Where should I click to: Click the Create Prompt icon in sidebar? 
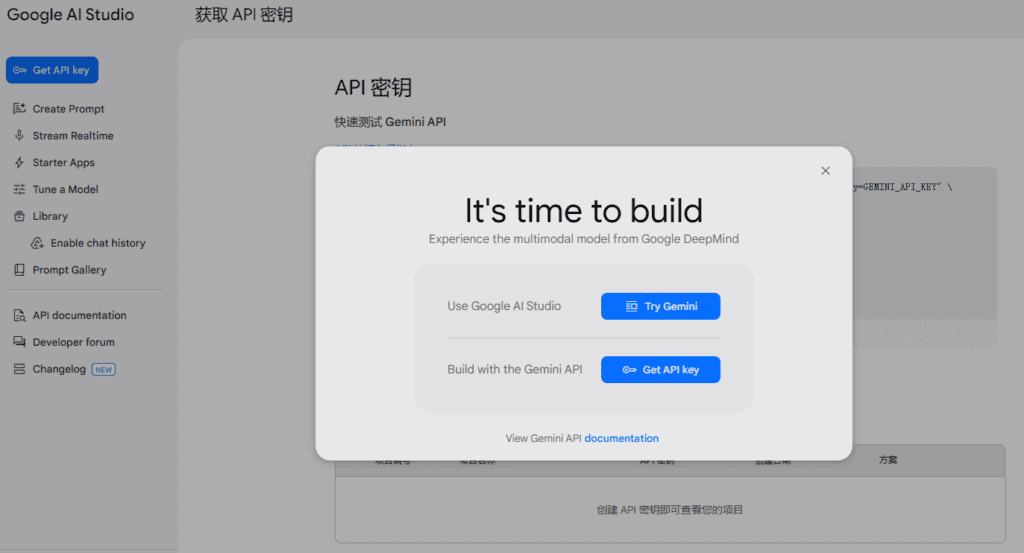pyautogui.click(x=19, y=109)
